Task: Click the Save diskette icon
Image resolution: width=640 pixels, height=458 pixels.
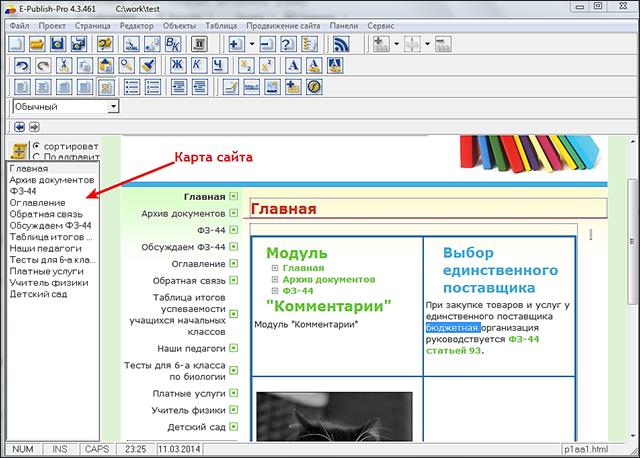Action: 57,44
